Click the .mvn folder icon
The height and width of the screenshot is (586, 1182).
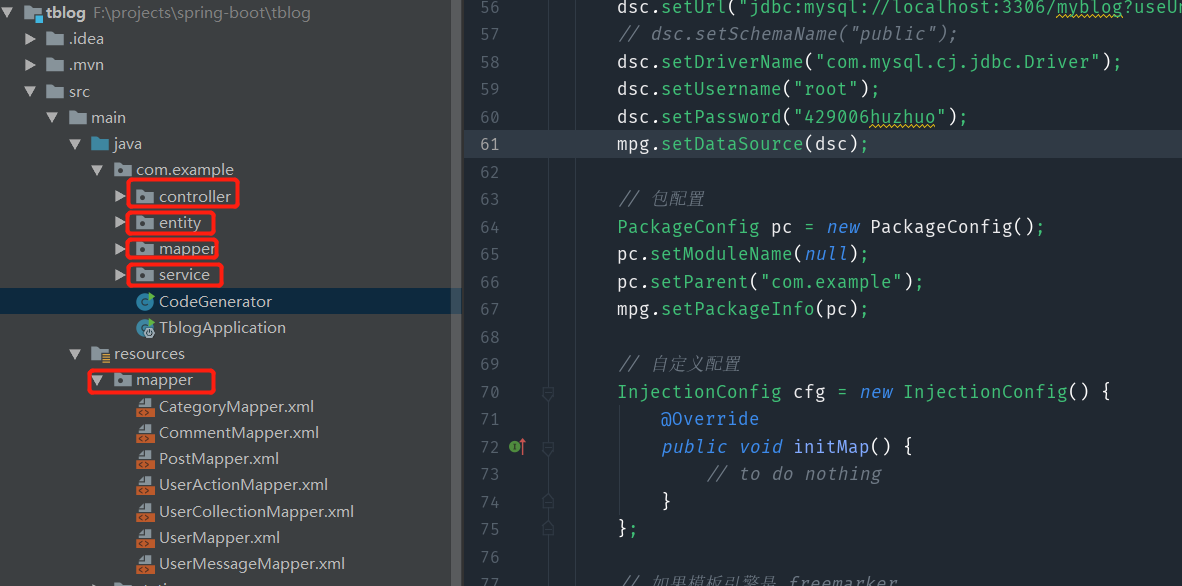coord(55,65)
